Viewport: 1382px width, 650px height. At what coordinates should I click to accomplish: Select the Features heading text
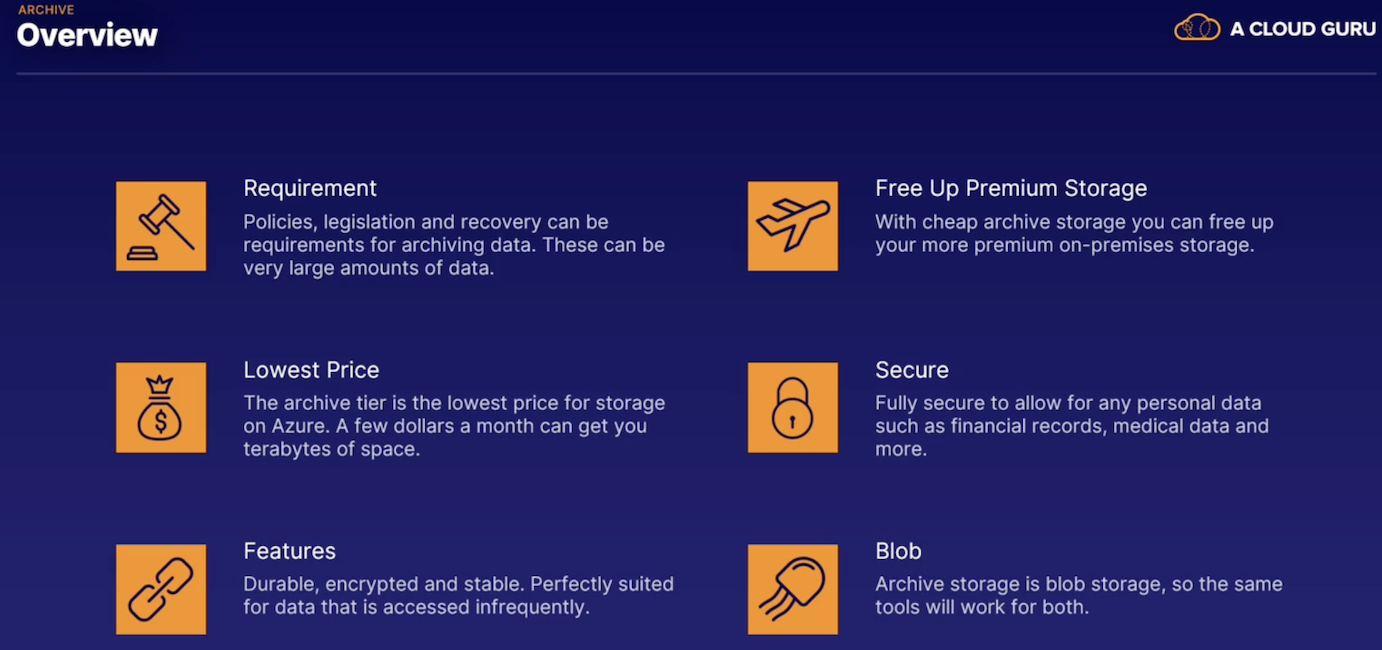290,551
